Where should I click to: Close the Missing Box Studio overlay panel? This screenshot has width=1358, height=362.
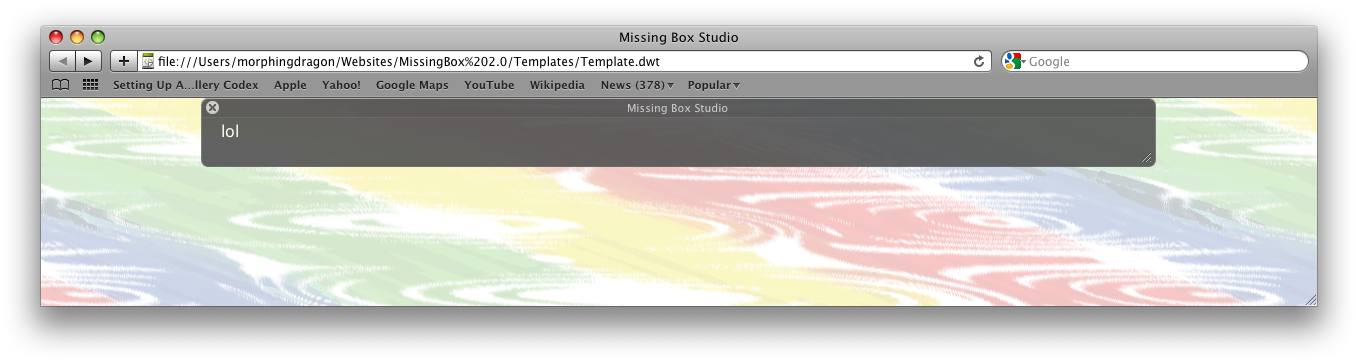pyautogui.click(x=212, y=107)
